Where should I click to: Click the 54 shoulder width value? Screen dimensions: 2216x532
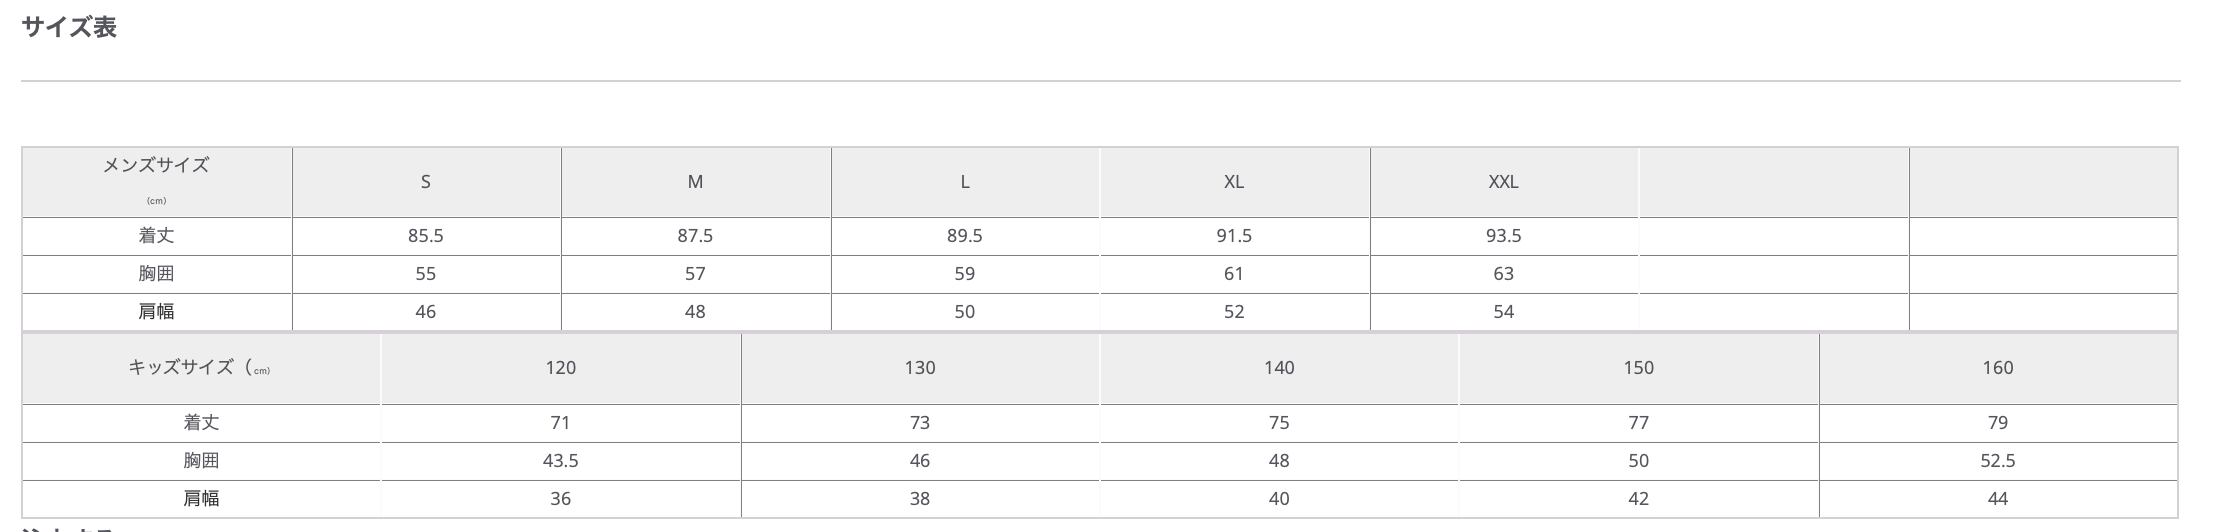[x=1503, y=312]
